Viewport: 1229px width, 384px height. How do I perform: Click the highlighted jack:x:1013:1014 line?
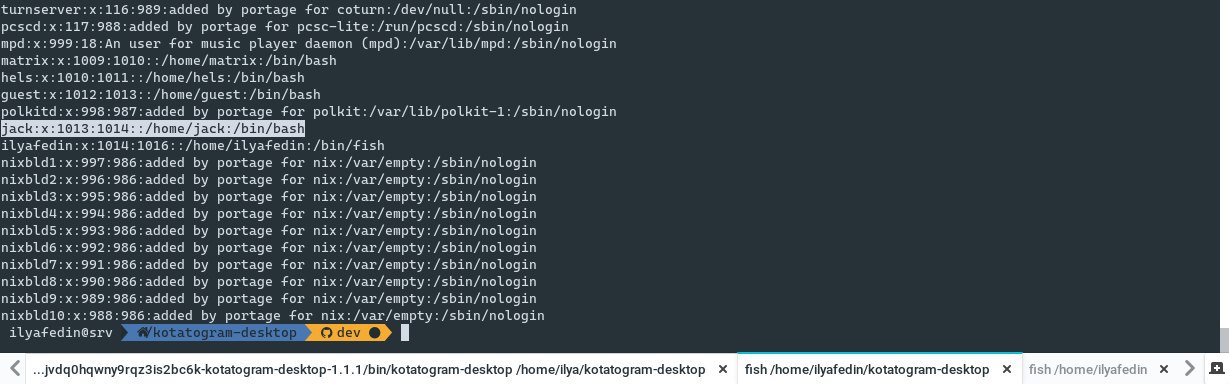[153, 128]
